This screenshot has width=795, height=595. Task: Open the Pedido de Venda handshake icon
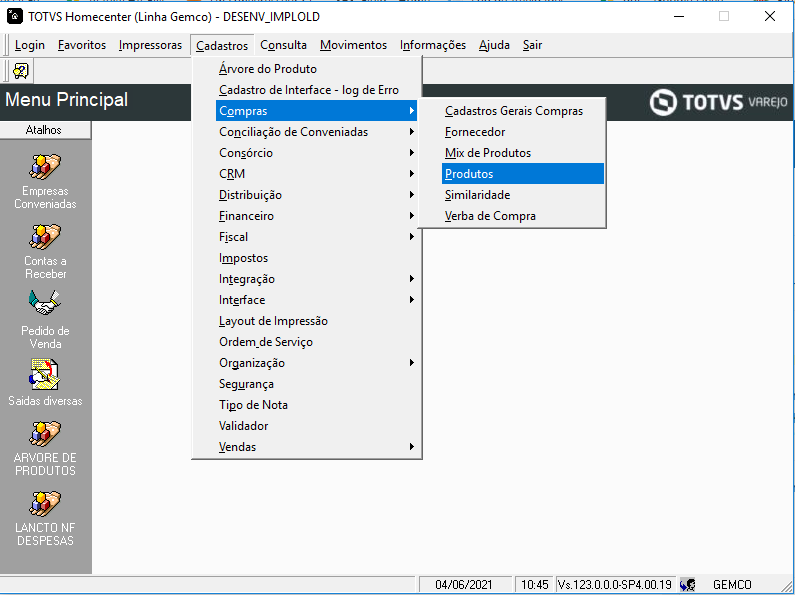point(45,303)
